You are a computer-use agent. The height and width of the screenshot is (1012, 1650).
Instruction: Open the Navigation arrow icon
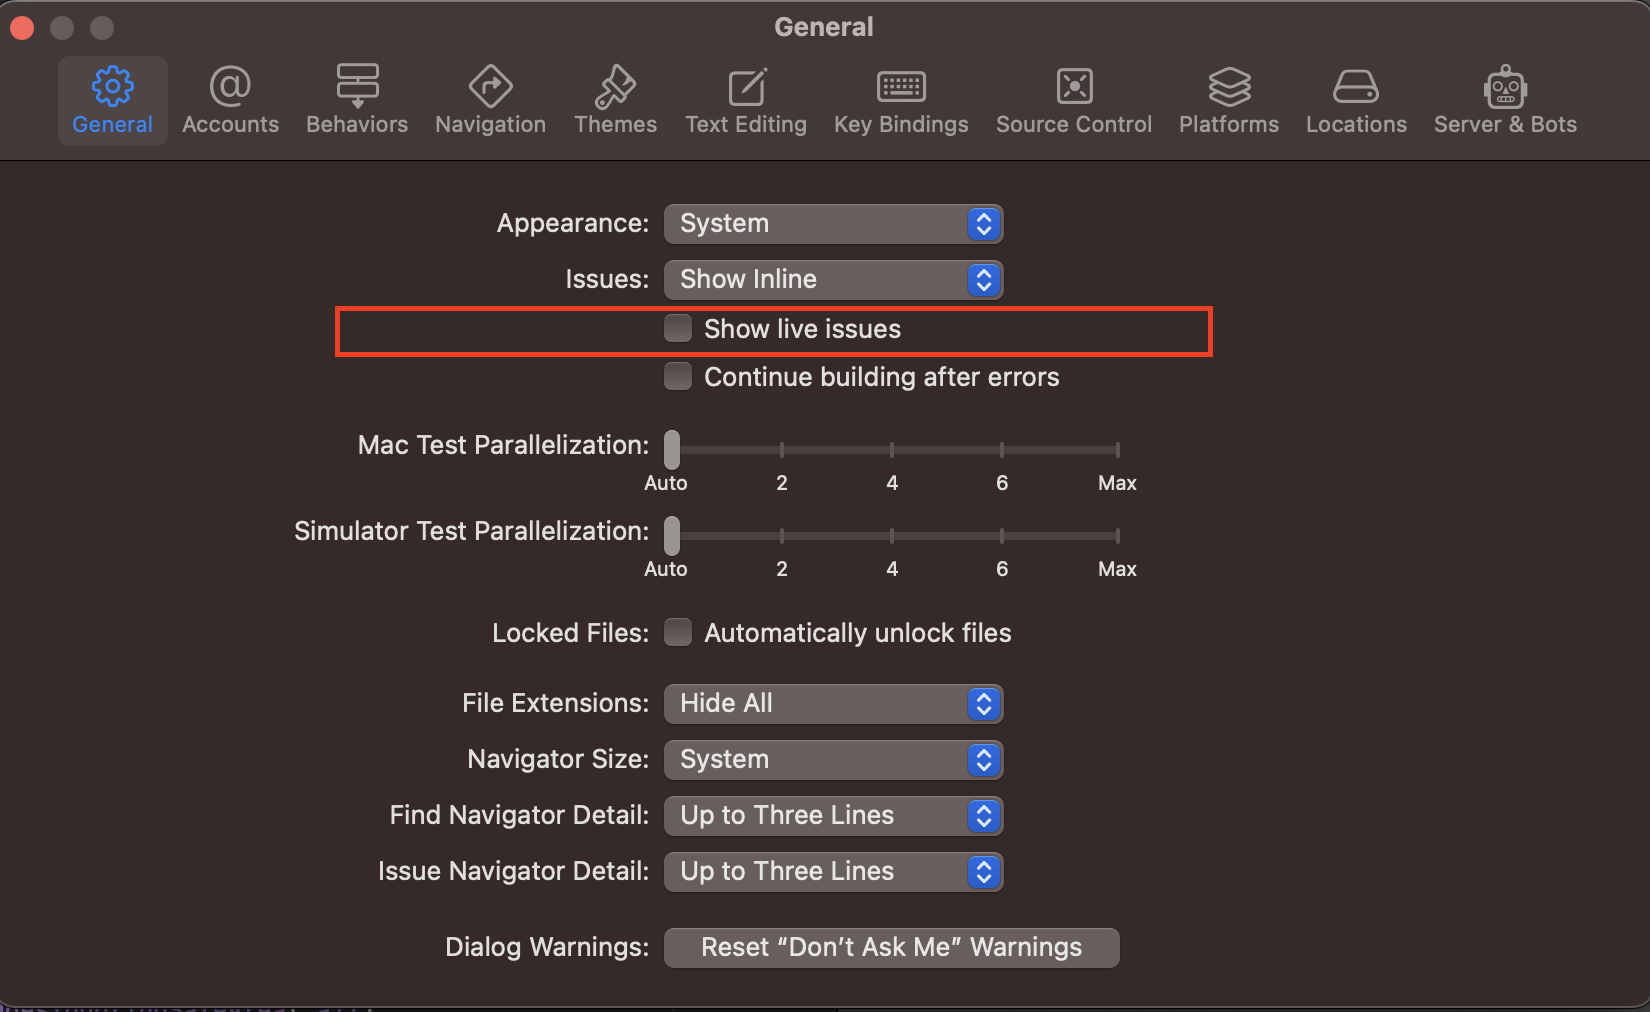coord(490,86)
